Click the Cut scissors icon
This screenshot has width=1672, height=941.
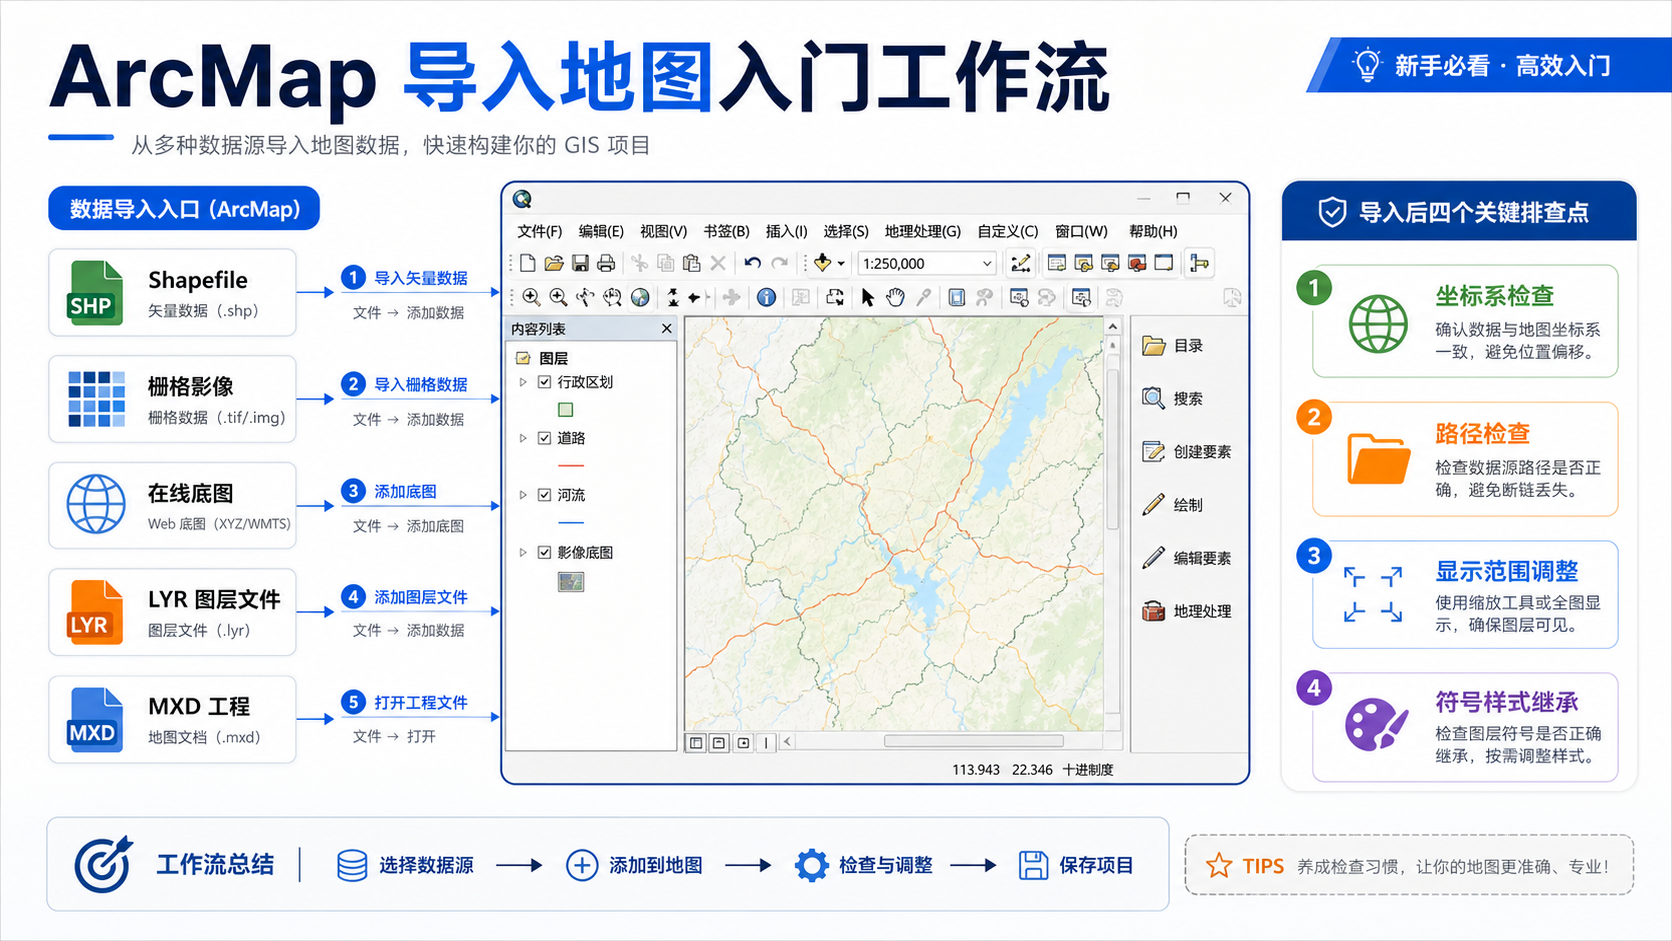(x=639, y=263)
